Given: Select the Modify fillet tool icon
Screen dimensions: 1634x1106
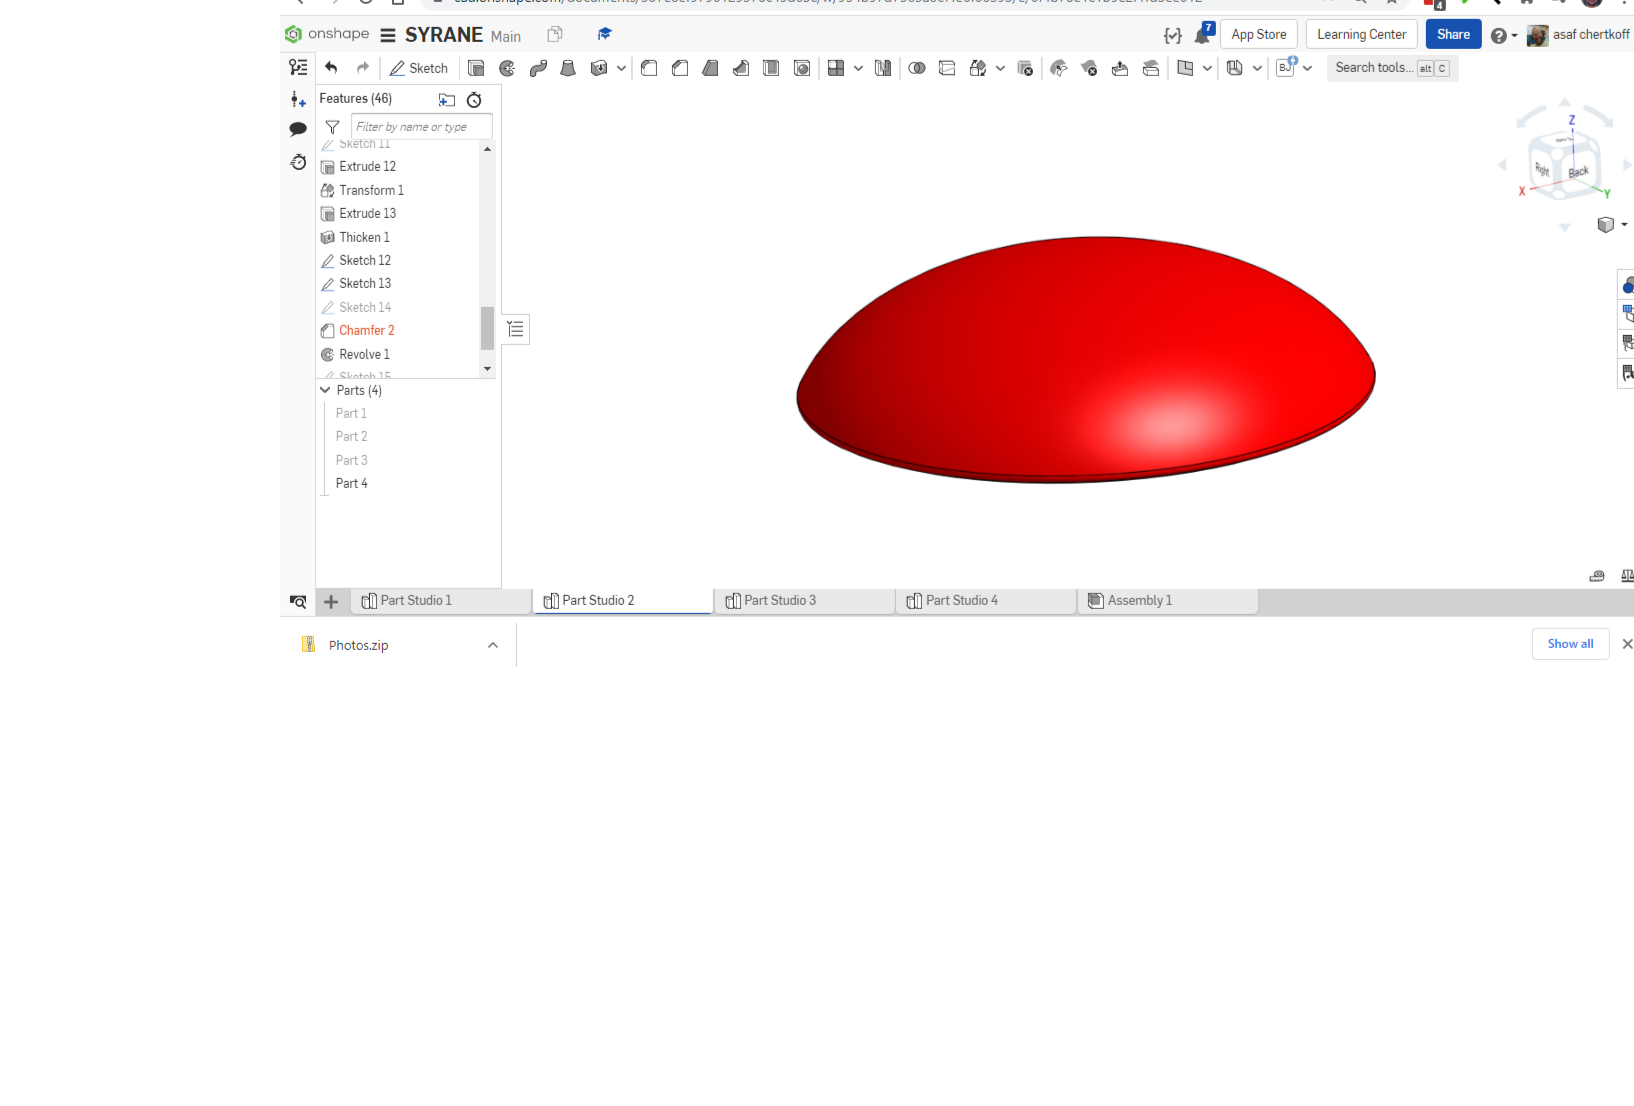Looking at the screenshot, I should tap(1059, 68).
